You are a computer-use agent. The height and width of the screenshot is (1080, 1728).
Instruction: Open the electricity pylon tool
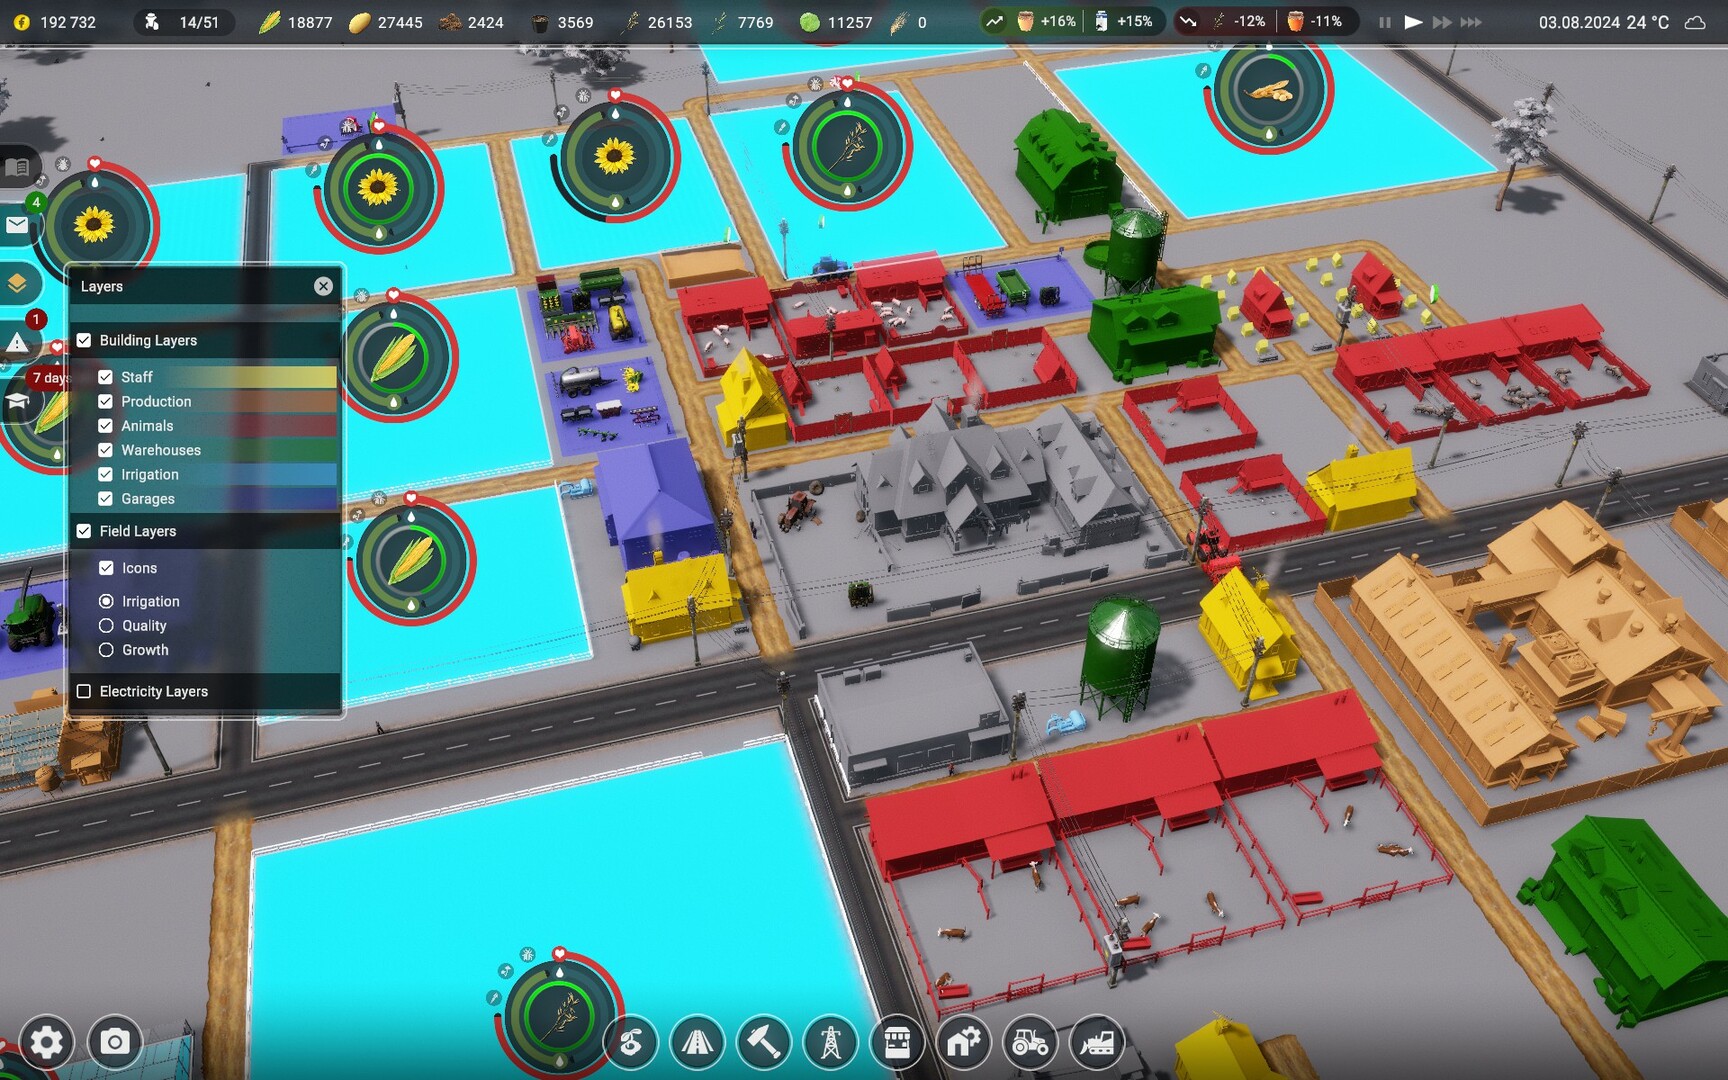[x=830, y=1043]
